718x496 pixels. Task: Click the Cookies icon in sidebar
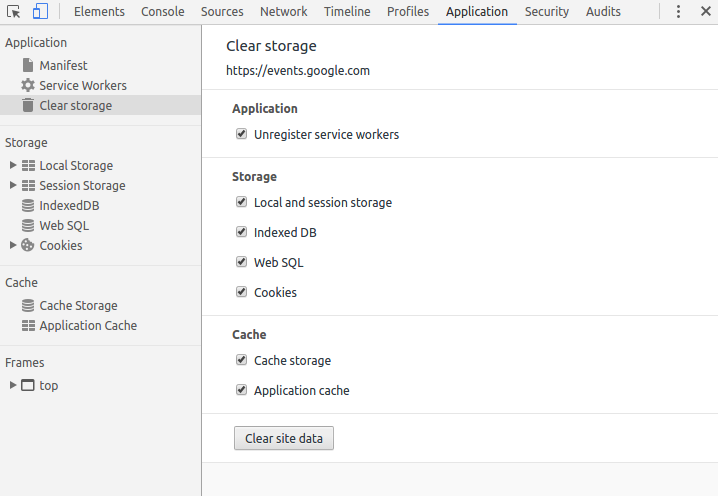[28, 246]
